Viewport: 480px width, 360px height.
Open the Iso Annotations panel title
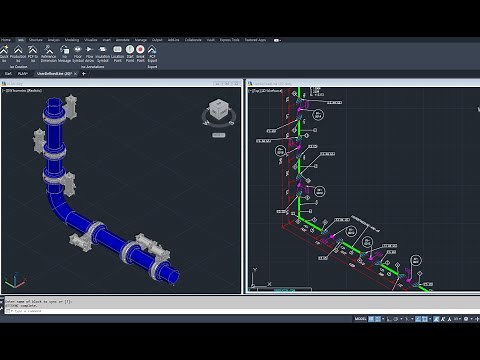[x=93, y=67]
